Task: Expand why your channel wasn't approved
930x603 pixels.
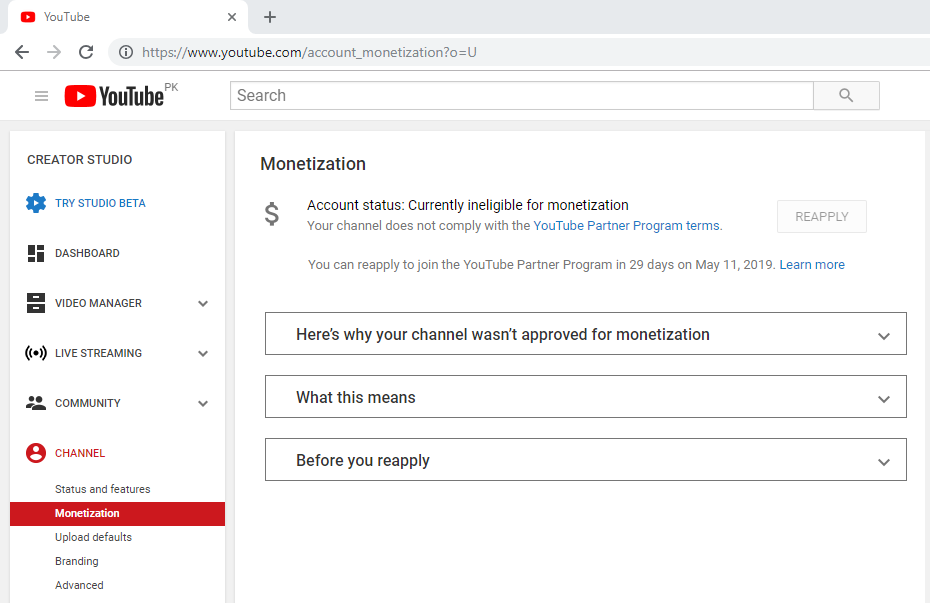Action: pyautogui.click(x=585, y=334)
